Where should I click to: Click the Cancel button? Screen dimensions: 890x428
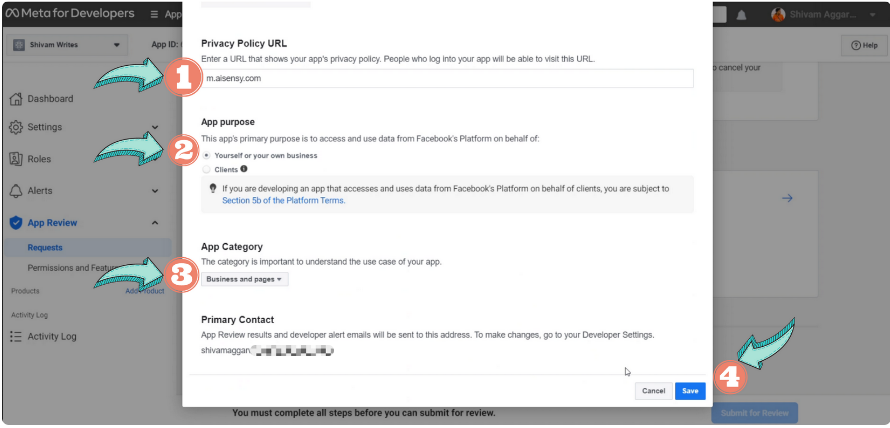(653, 391)
